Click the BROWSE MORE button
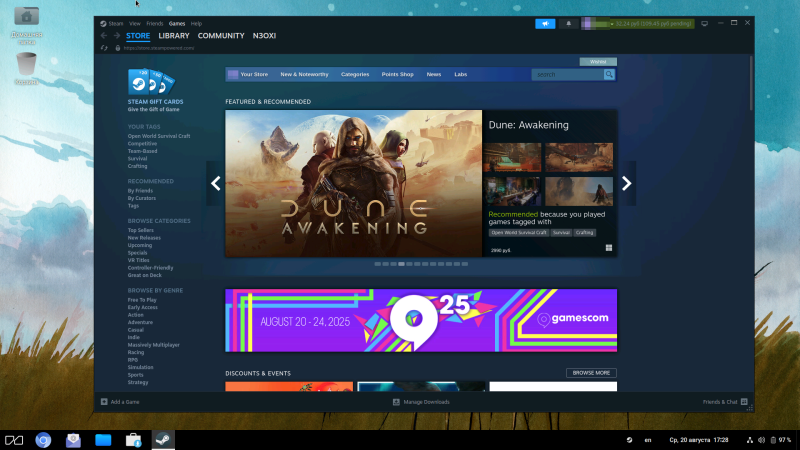The width and height of the screenshot is (800, 450). [591, 373]
